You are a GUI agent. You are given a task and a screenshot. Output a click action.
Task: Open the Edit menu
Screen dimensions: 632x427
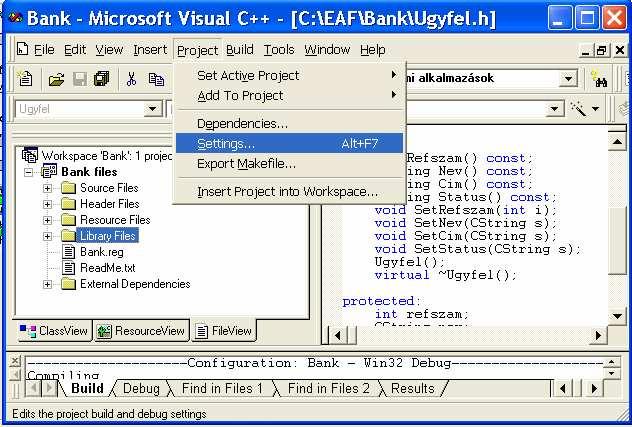(x=75, y=50)
